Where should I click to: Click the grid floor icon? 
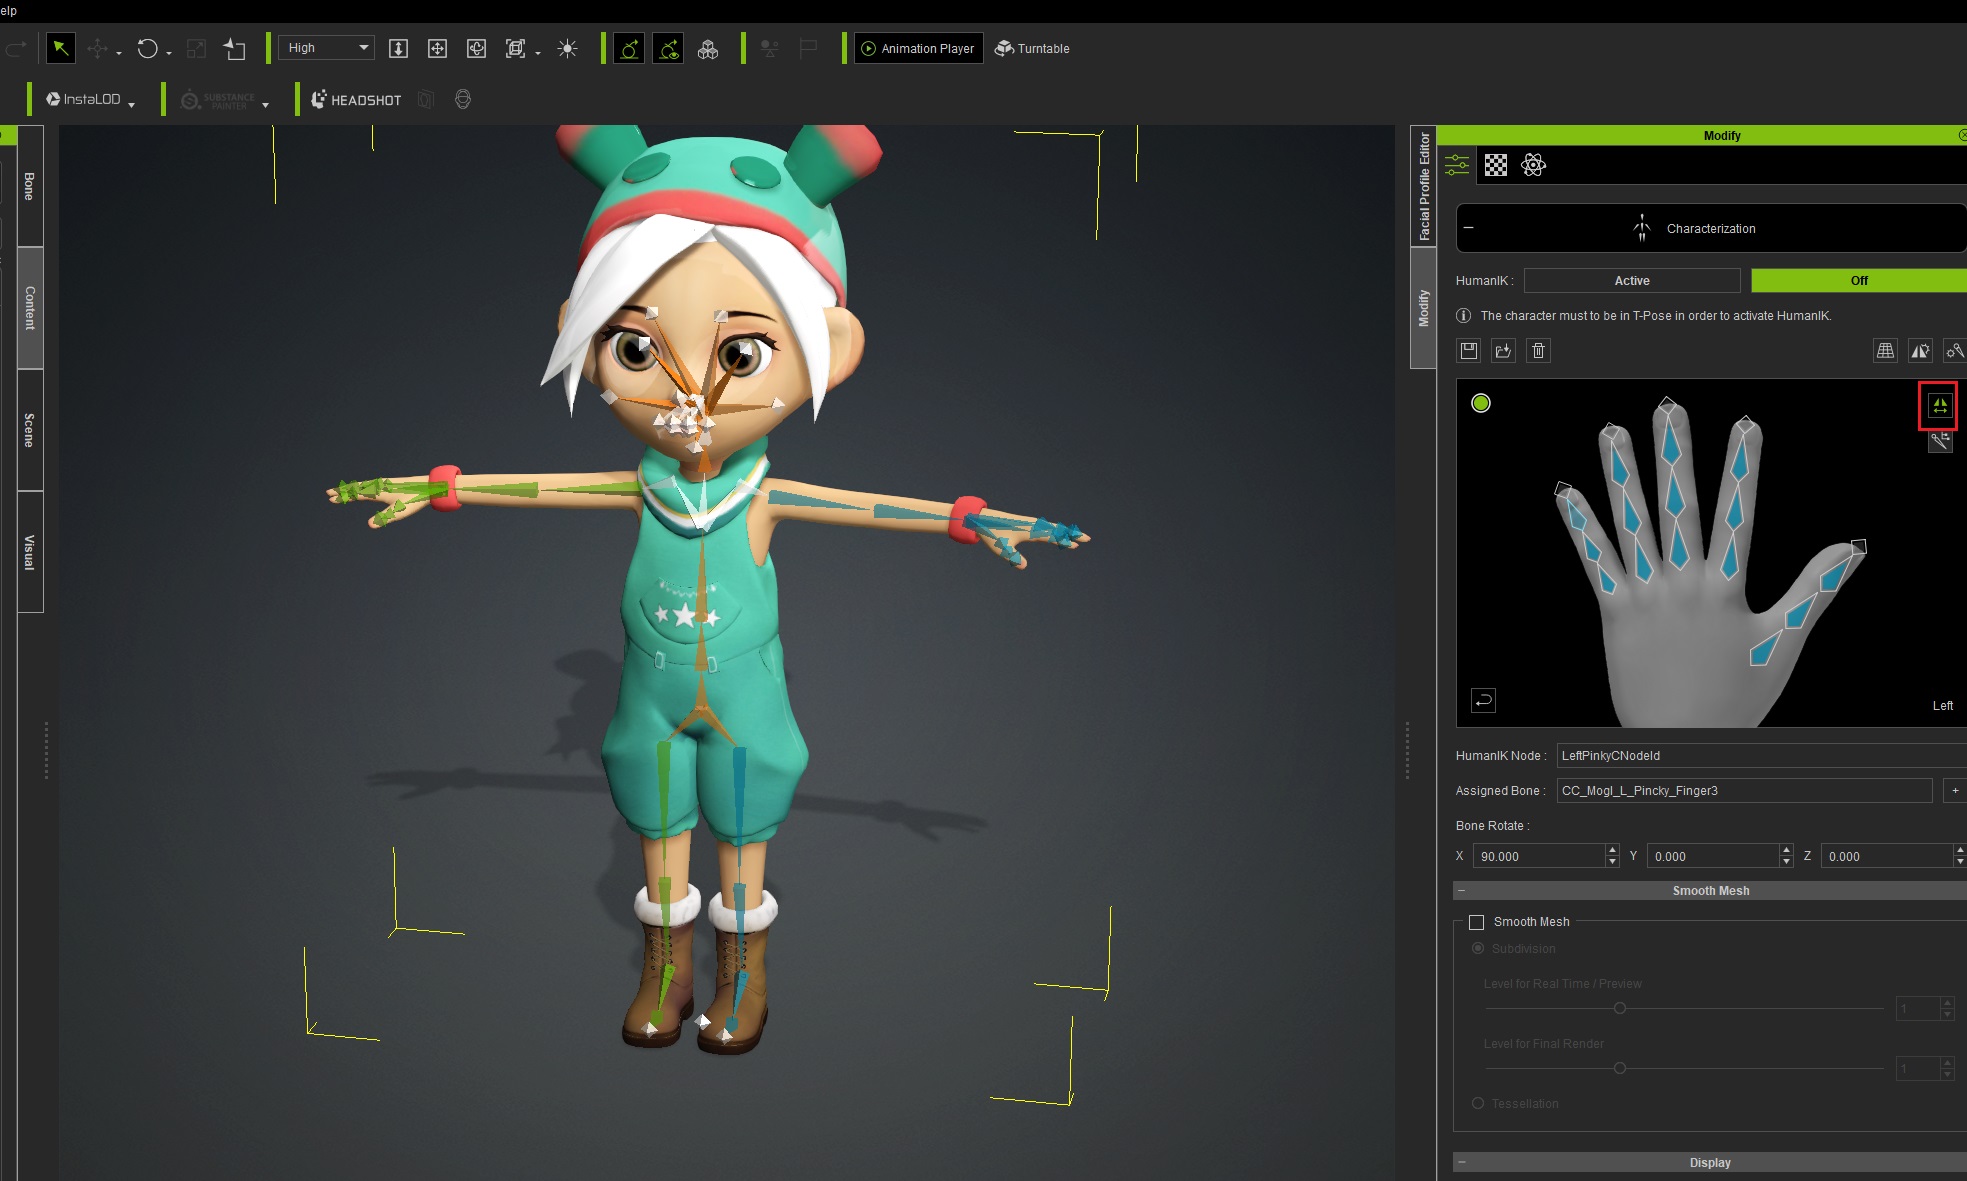[1885, 350]
